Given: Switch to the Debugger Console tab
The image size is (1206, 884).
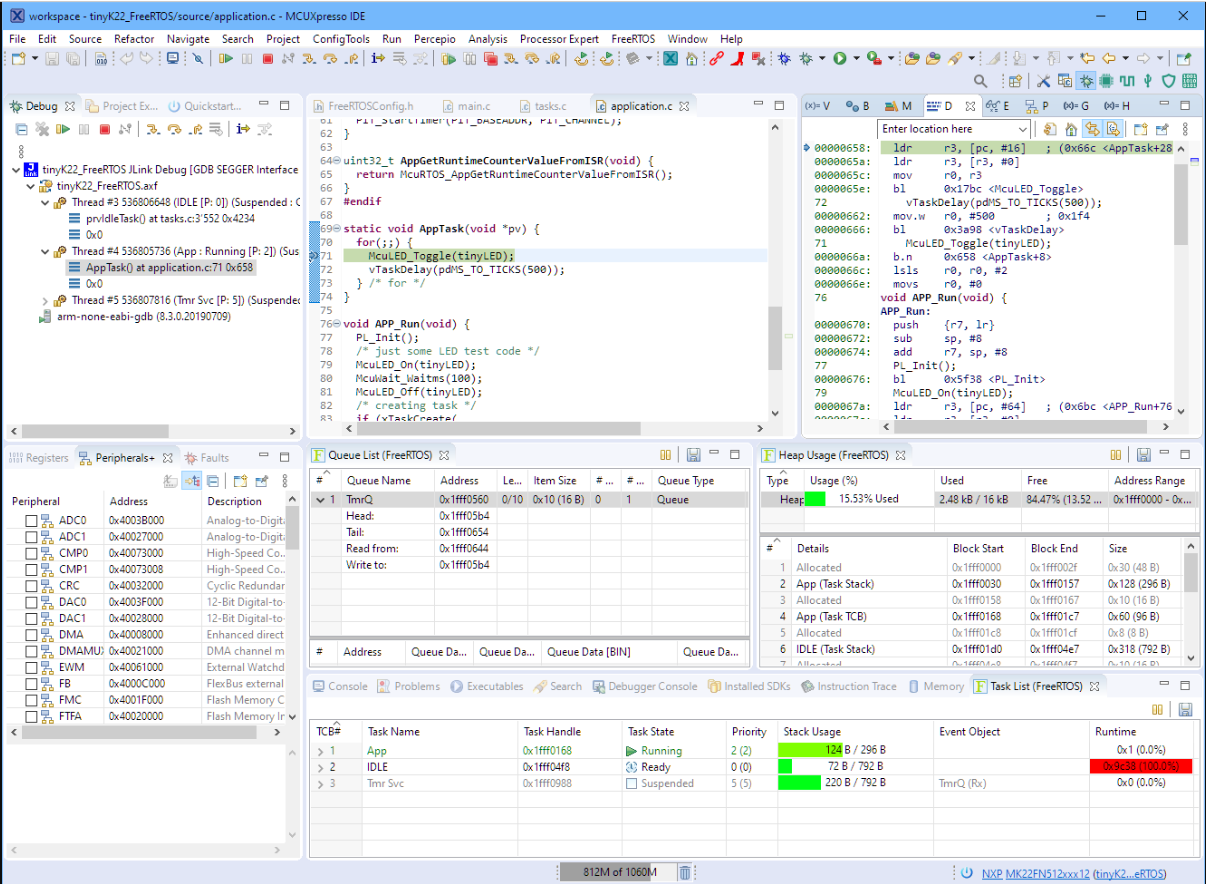Looking at the screenshot, I should tap(645, 686).
